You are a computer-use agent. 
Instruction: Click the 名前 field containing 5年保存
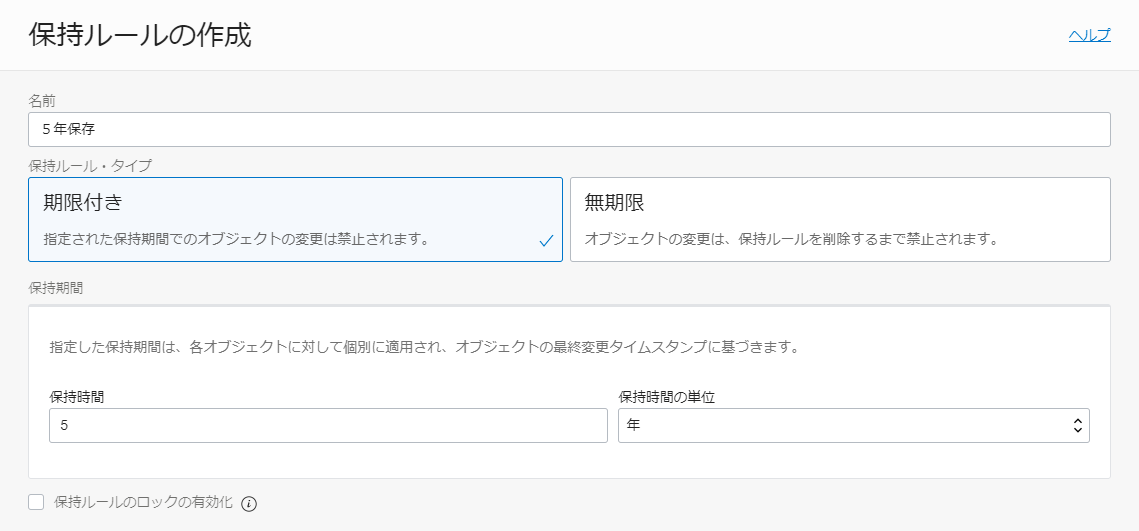click(570, 129)
